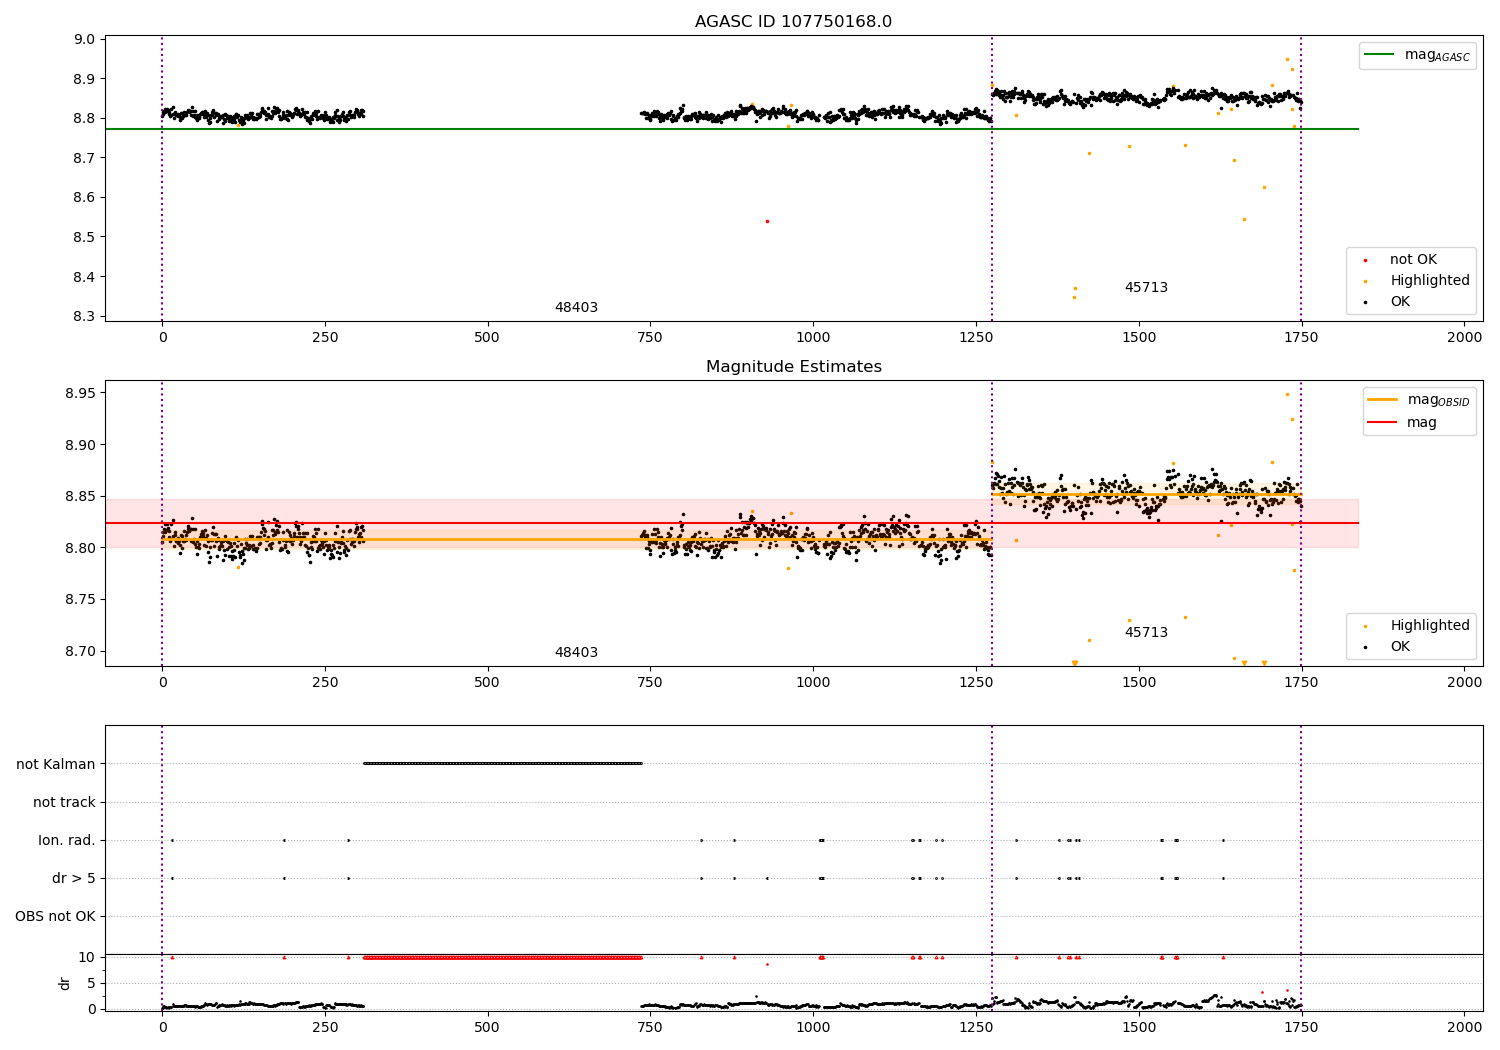Select the 8.70 y-axis tick
Viewport: 1500px width, 1050px height.
[x=80, y=651]
